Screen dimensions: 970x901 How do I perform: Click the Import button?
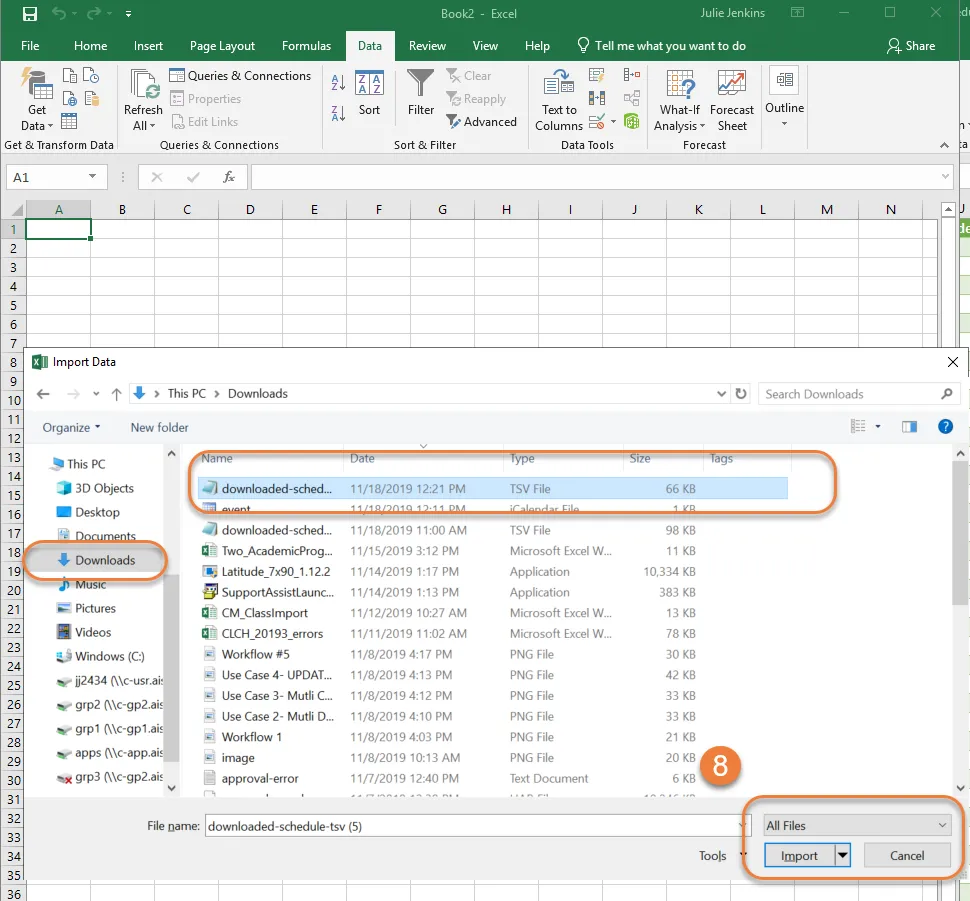pyautogui.click(x=799, y=855)
